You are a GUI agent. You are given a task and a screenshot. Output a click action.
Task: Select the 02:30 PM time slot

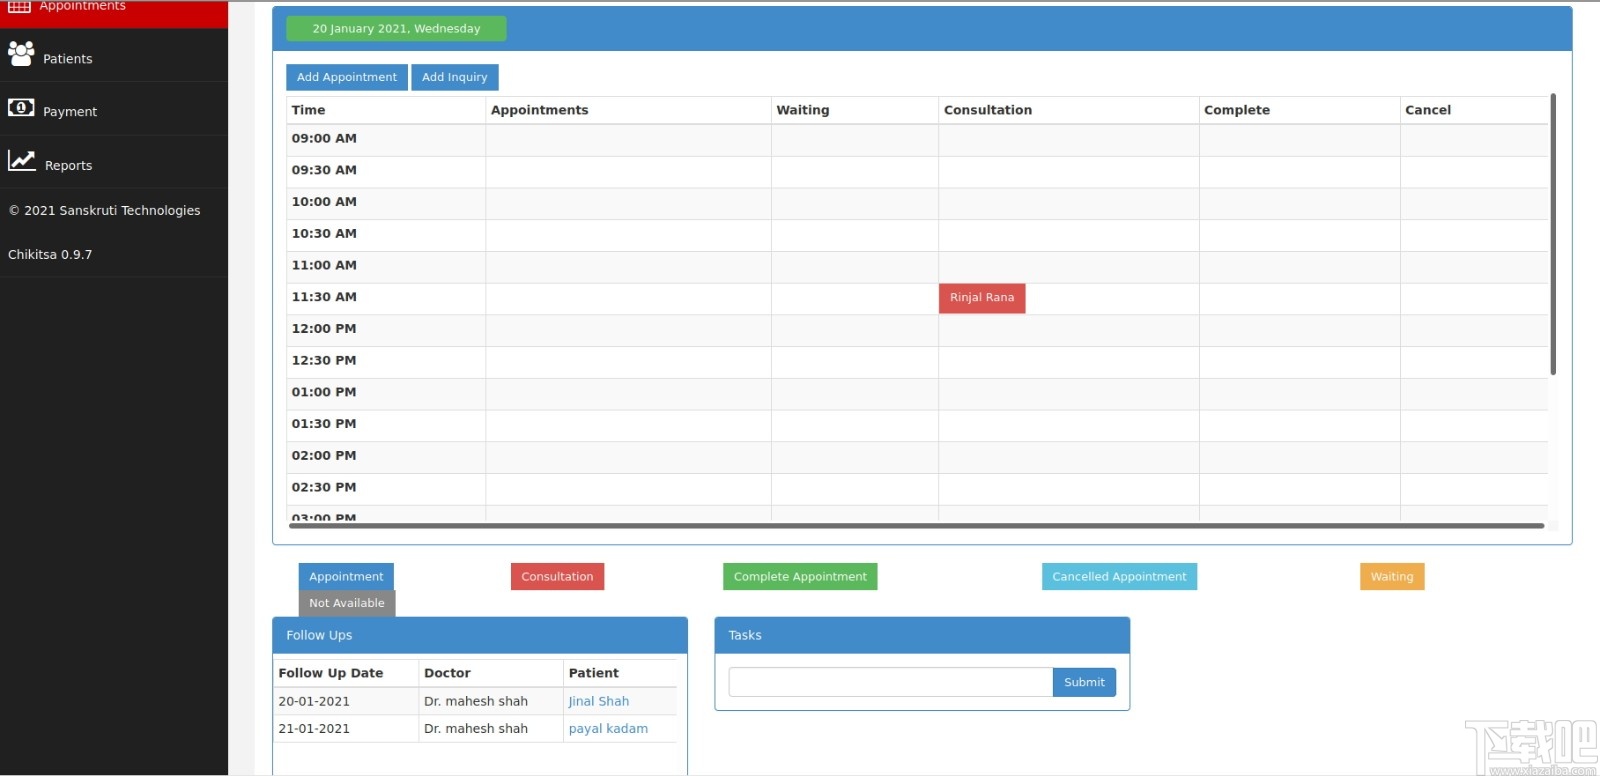324,488
